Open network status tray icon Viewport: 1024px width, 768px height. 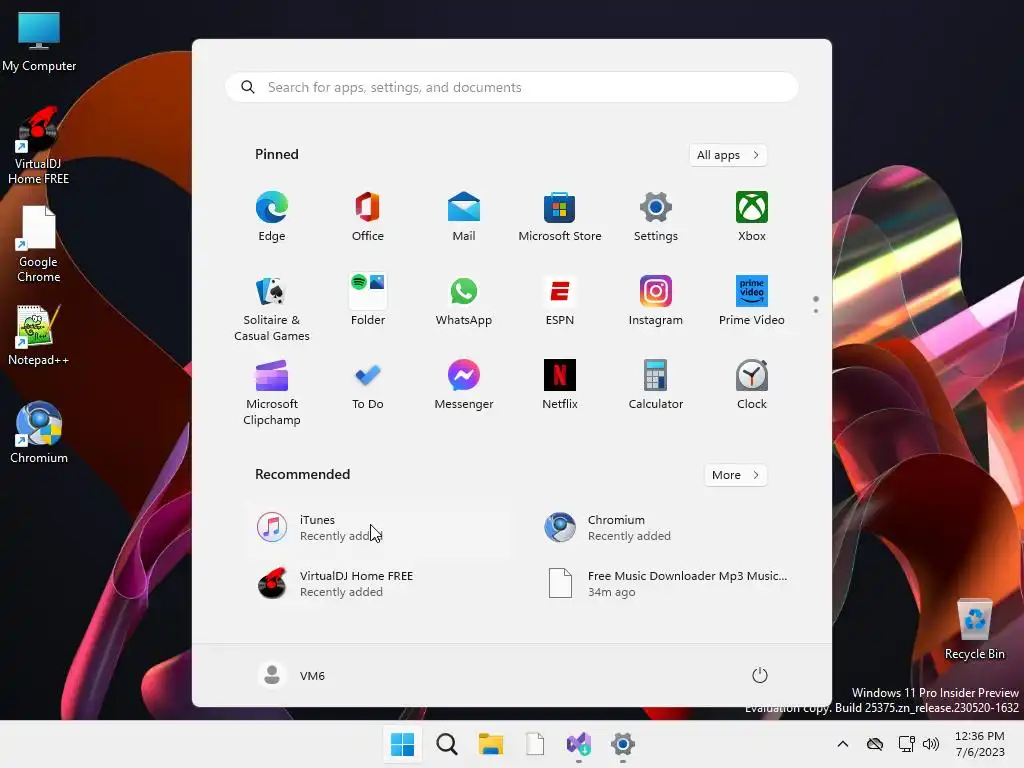coord(906,744)
